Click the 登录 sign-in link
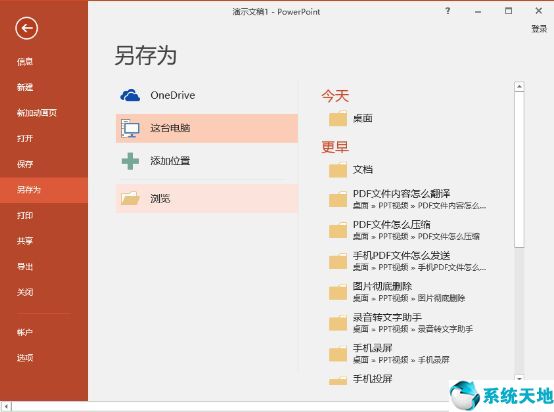This screenshot has width=554, height=412. pyautogui.click(x=539, y=29)
